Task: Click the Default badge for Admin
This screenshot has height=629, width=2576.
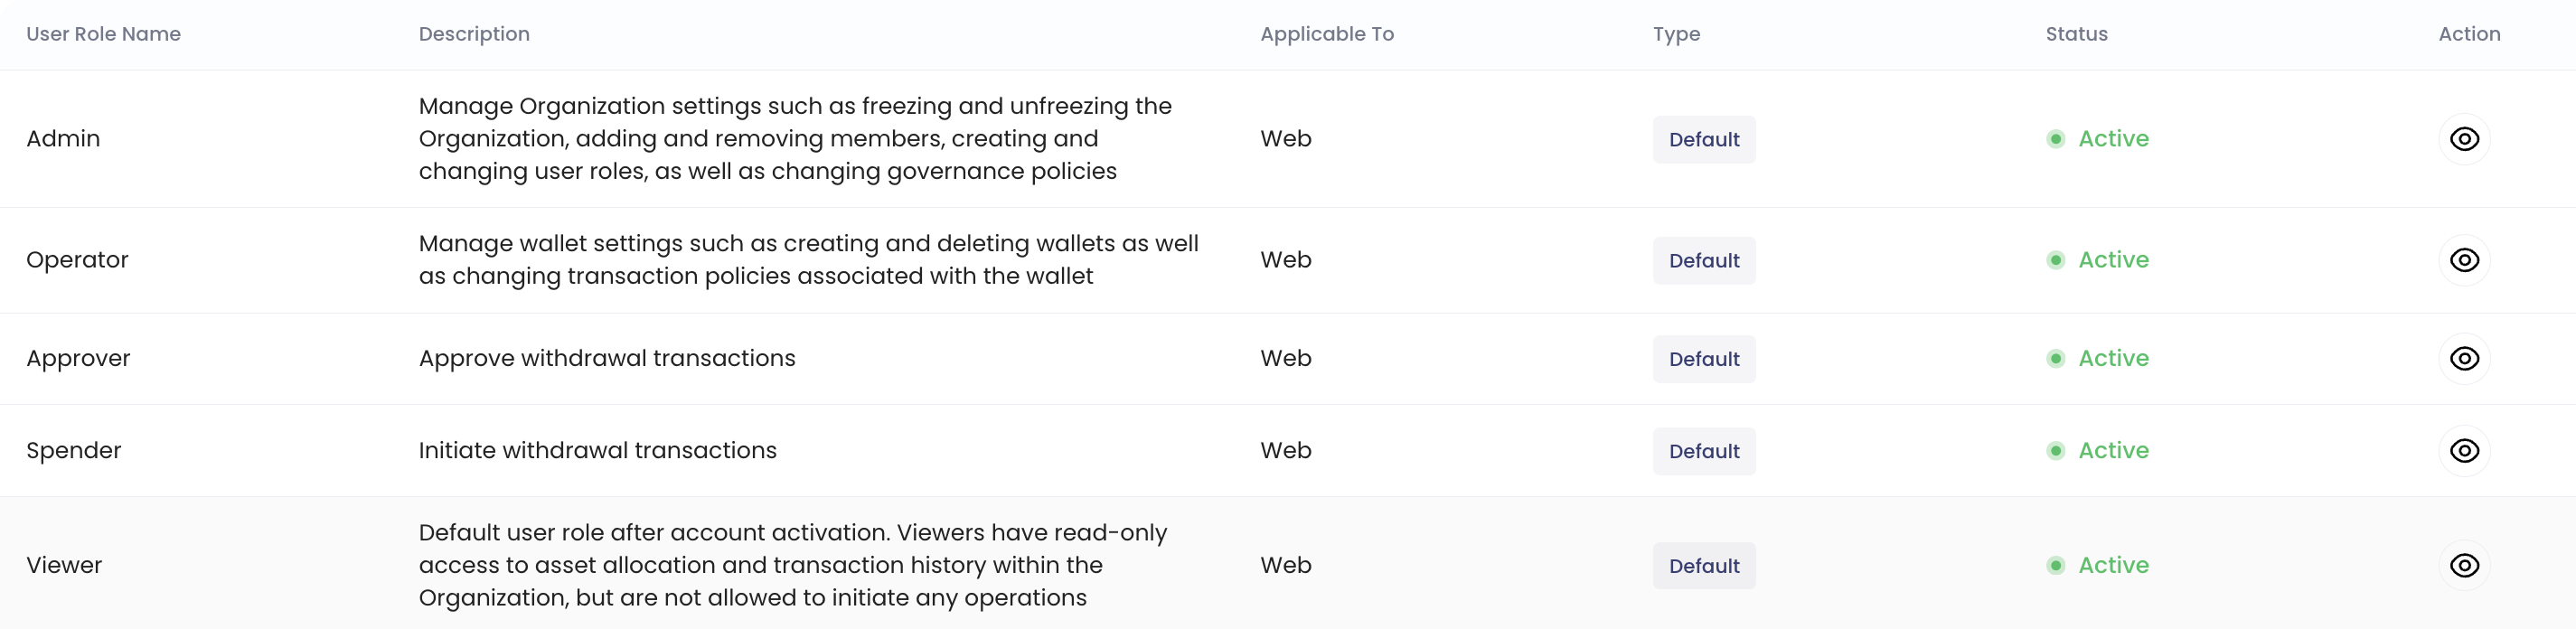Action: (x=1703, y=140)
